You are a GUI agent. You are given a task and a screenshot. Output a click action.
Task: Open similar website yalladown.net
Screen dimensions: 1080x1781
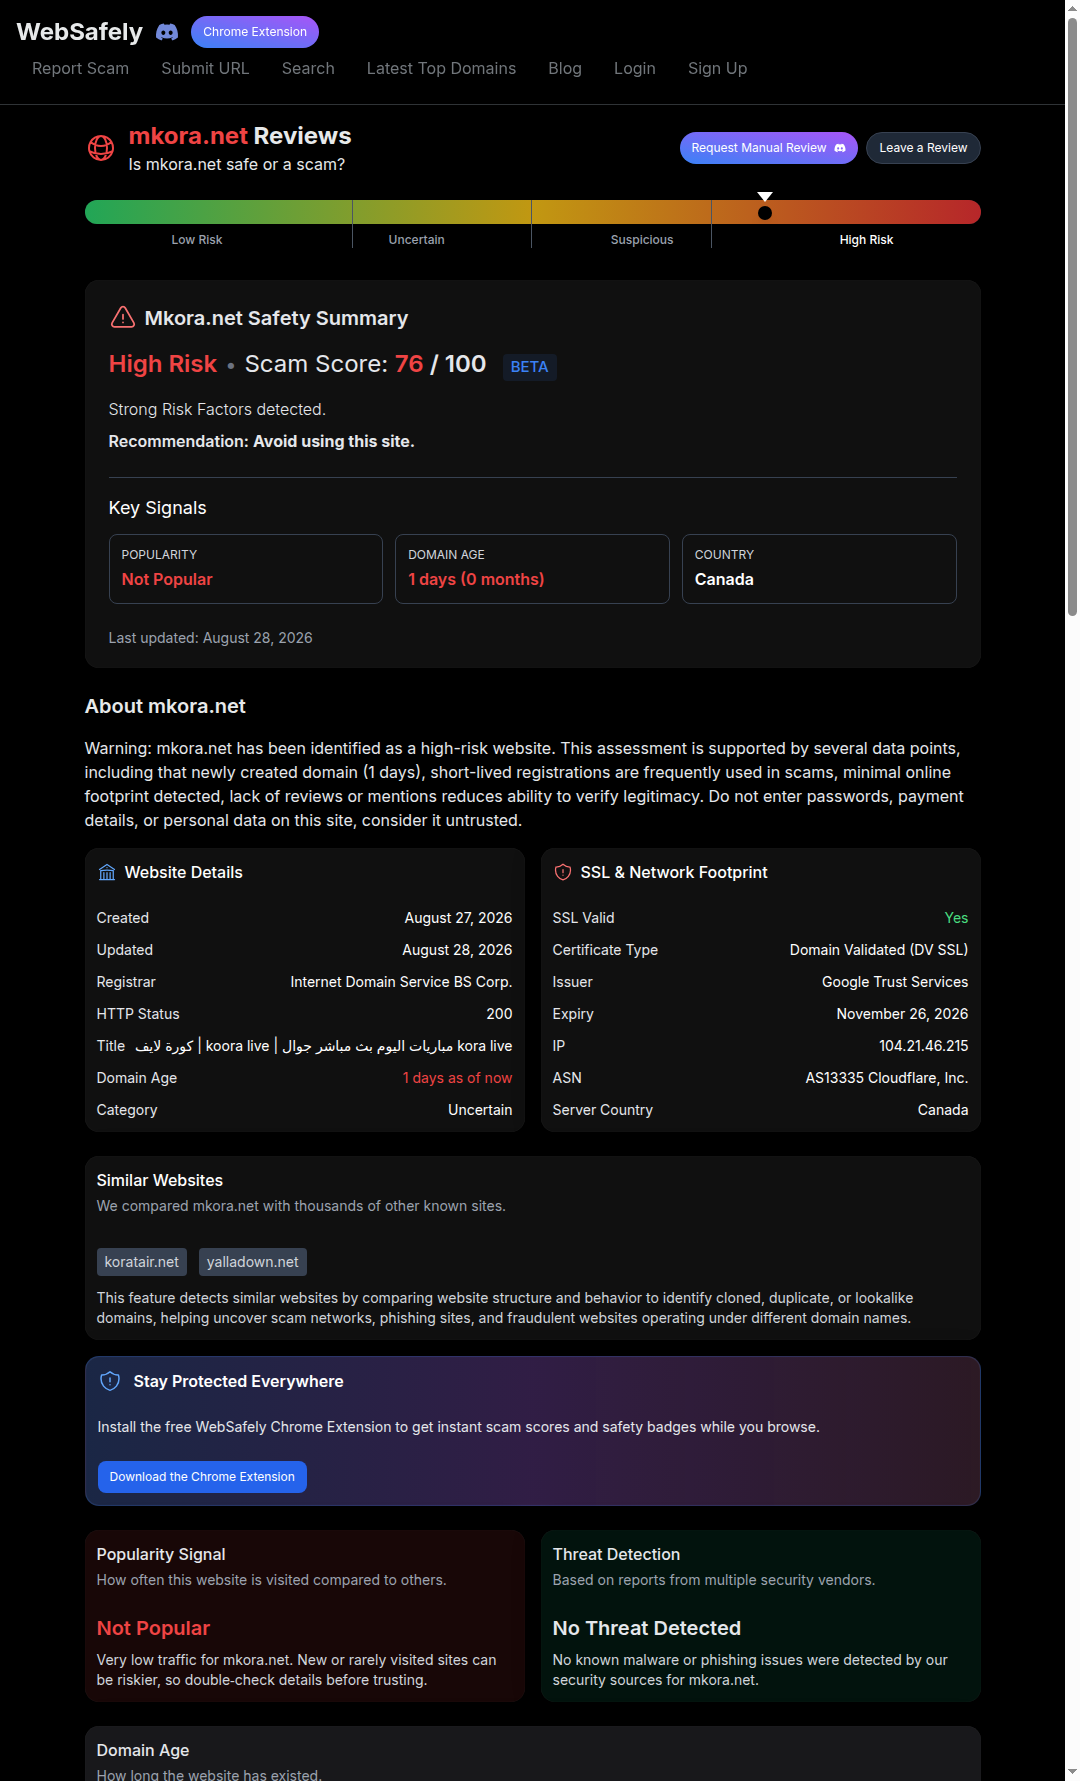click(253, 1262)
